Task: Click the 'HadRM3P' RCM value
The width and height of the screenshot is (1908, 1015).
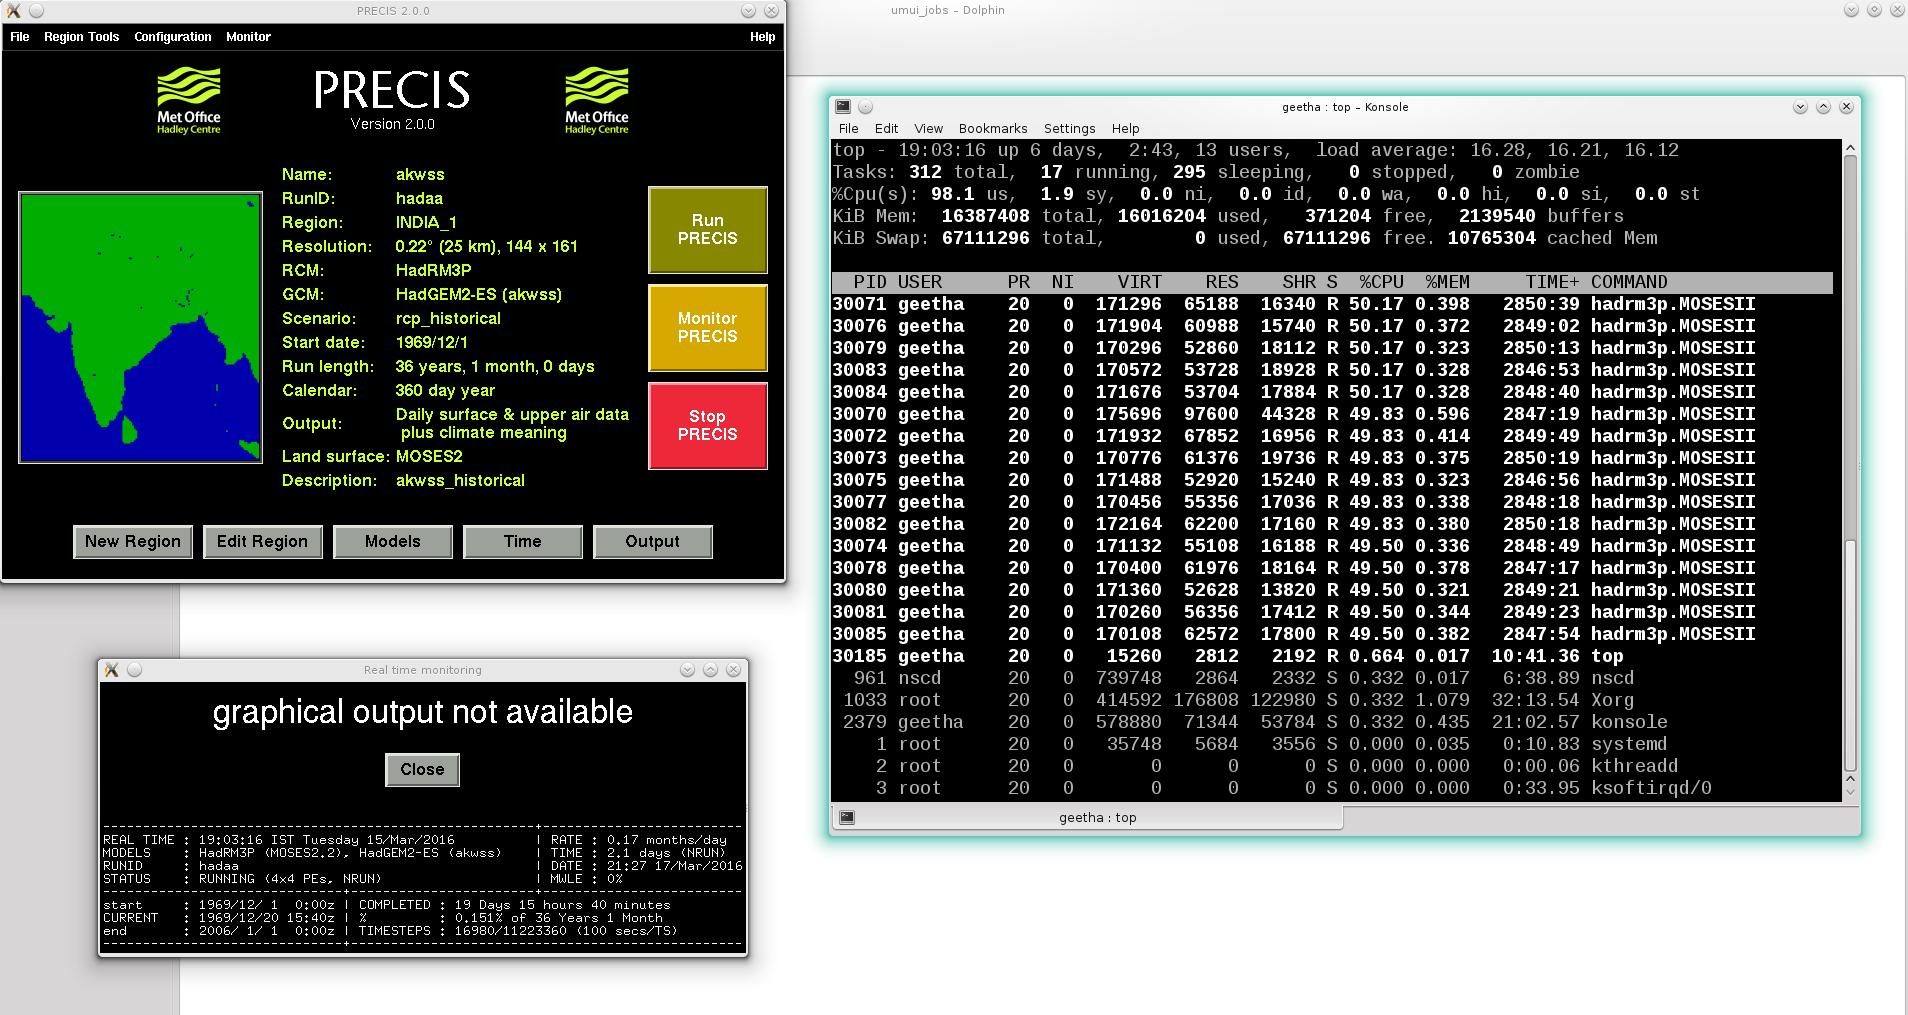Action: point(433,271)
